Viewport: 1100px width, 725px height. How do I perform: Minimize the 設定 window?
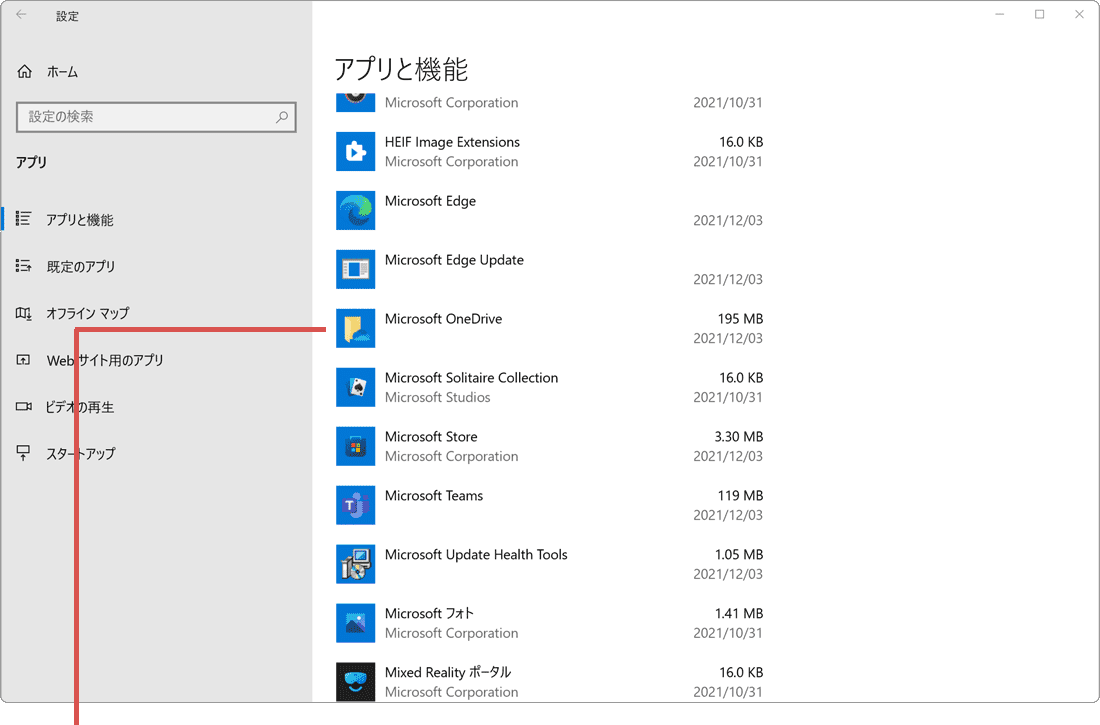[1000, 15]
